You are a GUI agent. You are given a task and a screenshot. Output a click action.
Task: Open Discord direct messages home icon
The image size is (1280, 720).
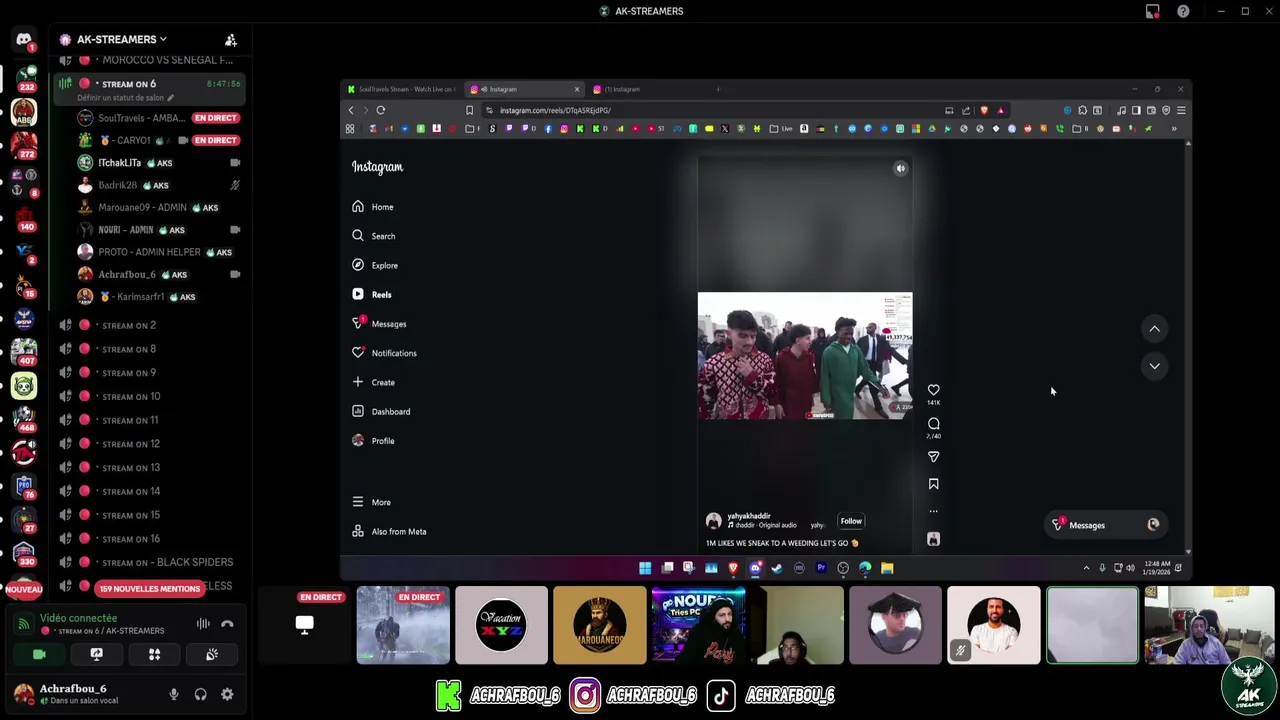coord(24,40)
